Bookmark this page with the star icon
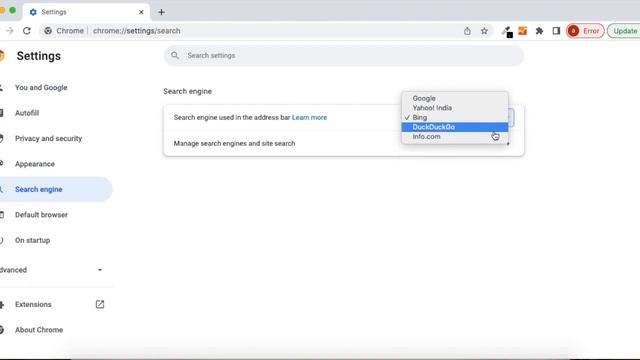640x360 pixels. [484, 31]
